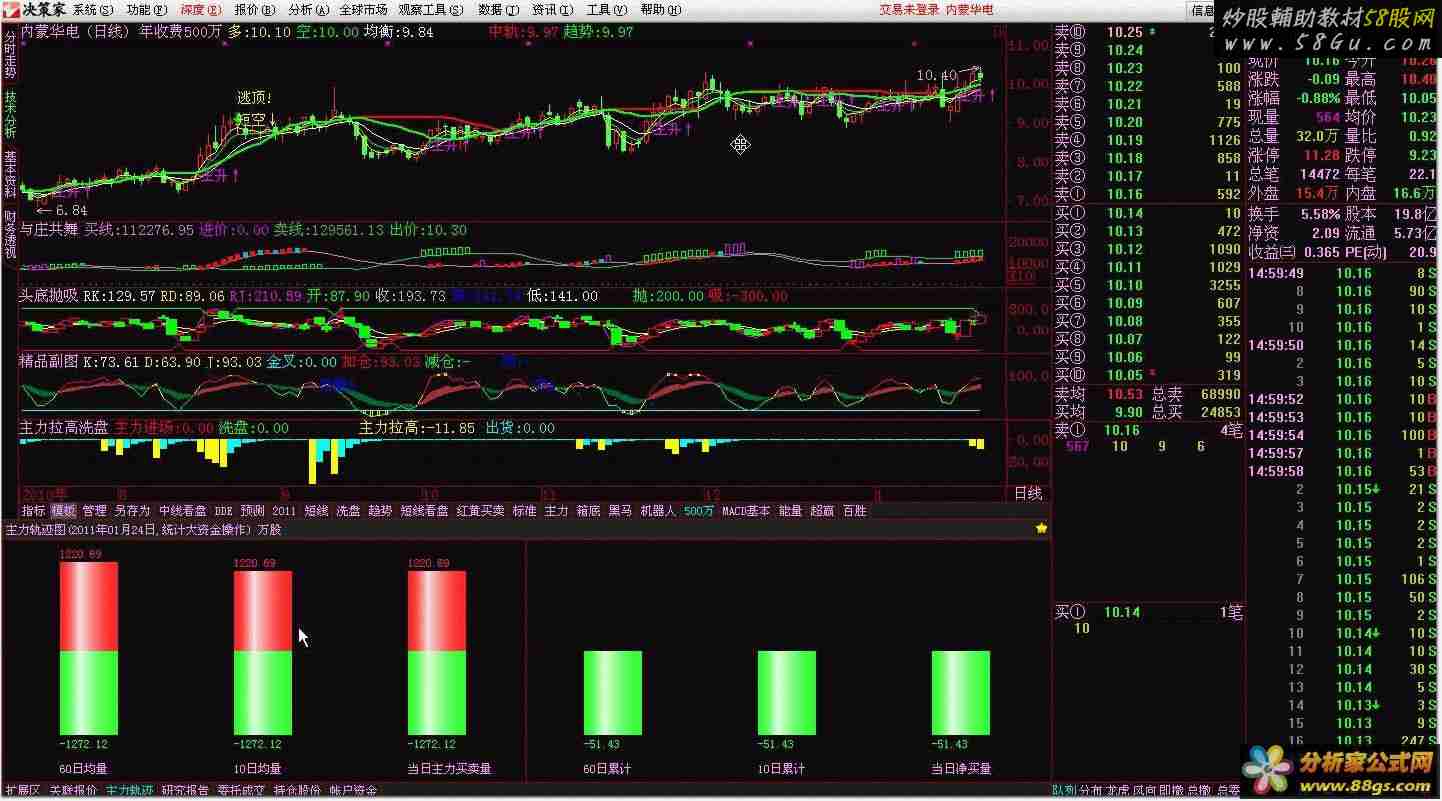
Task: Click the 与庄共舞 indicator title
Action: pos(50,230)
